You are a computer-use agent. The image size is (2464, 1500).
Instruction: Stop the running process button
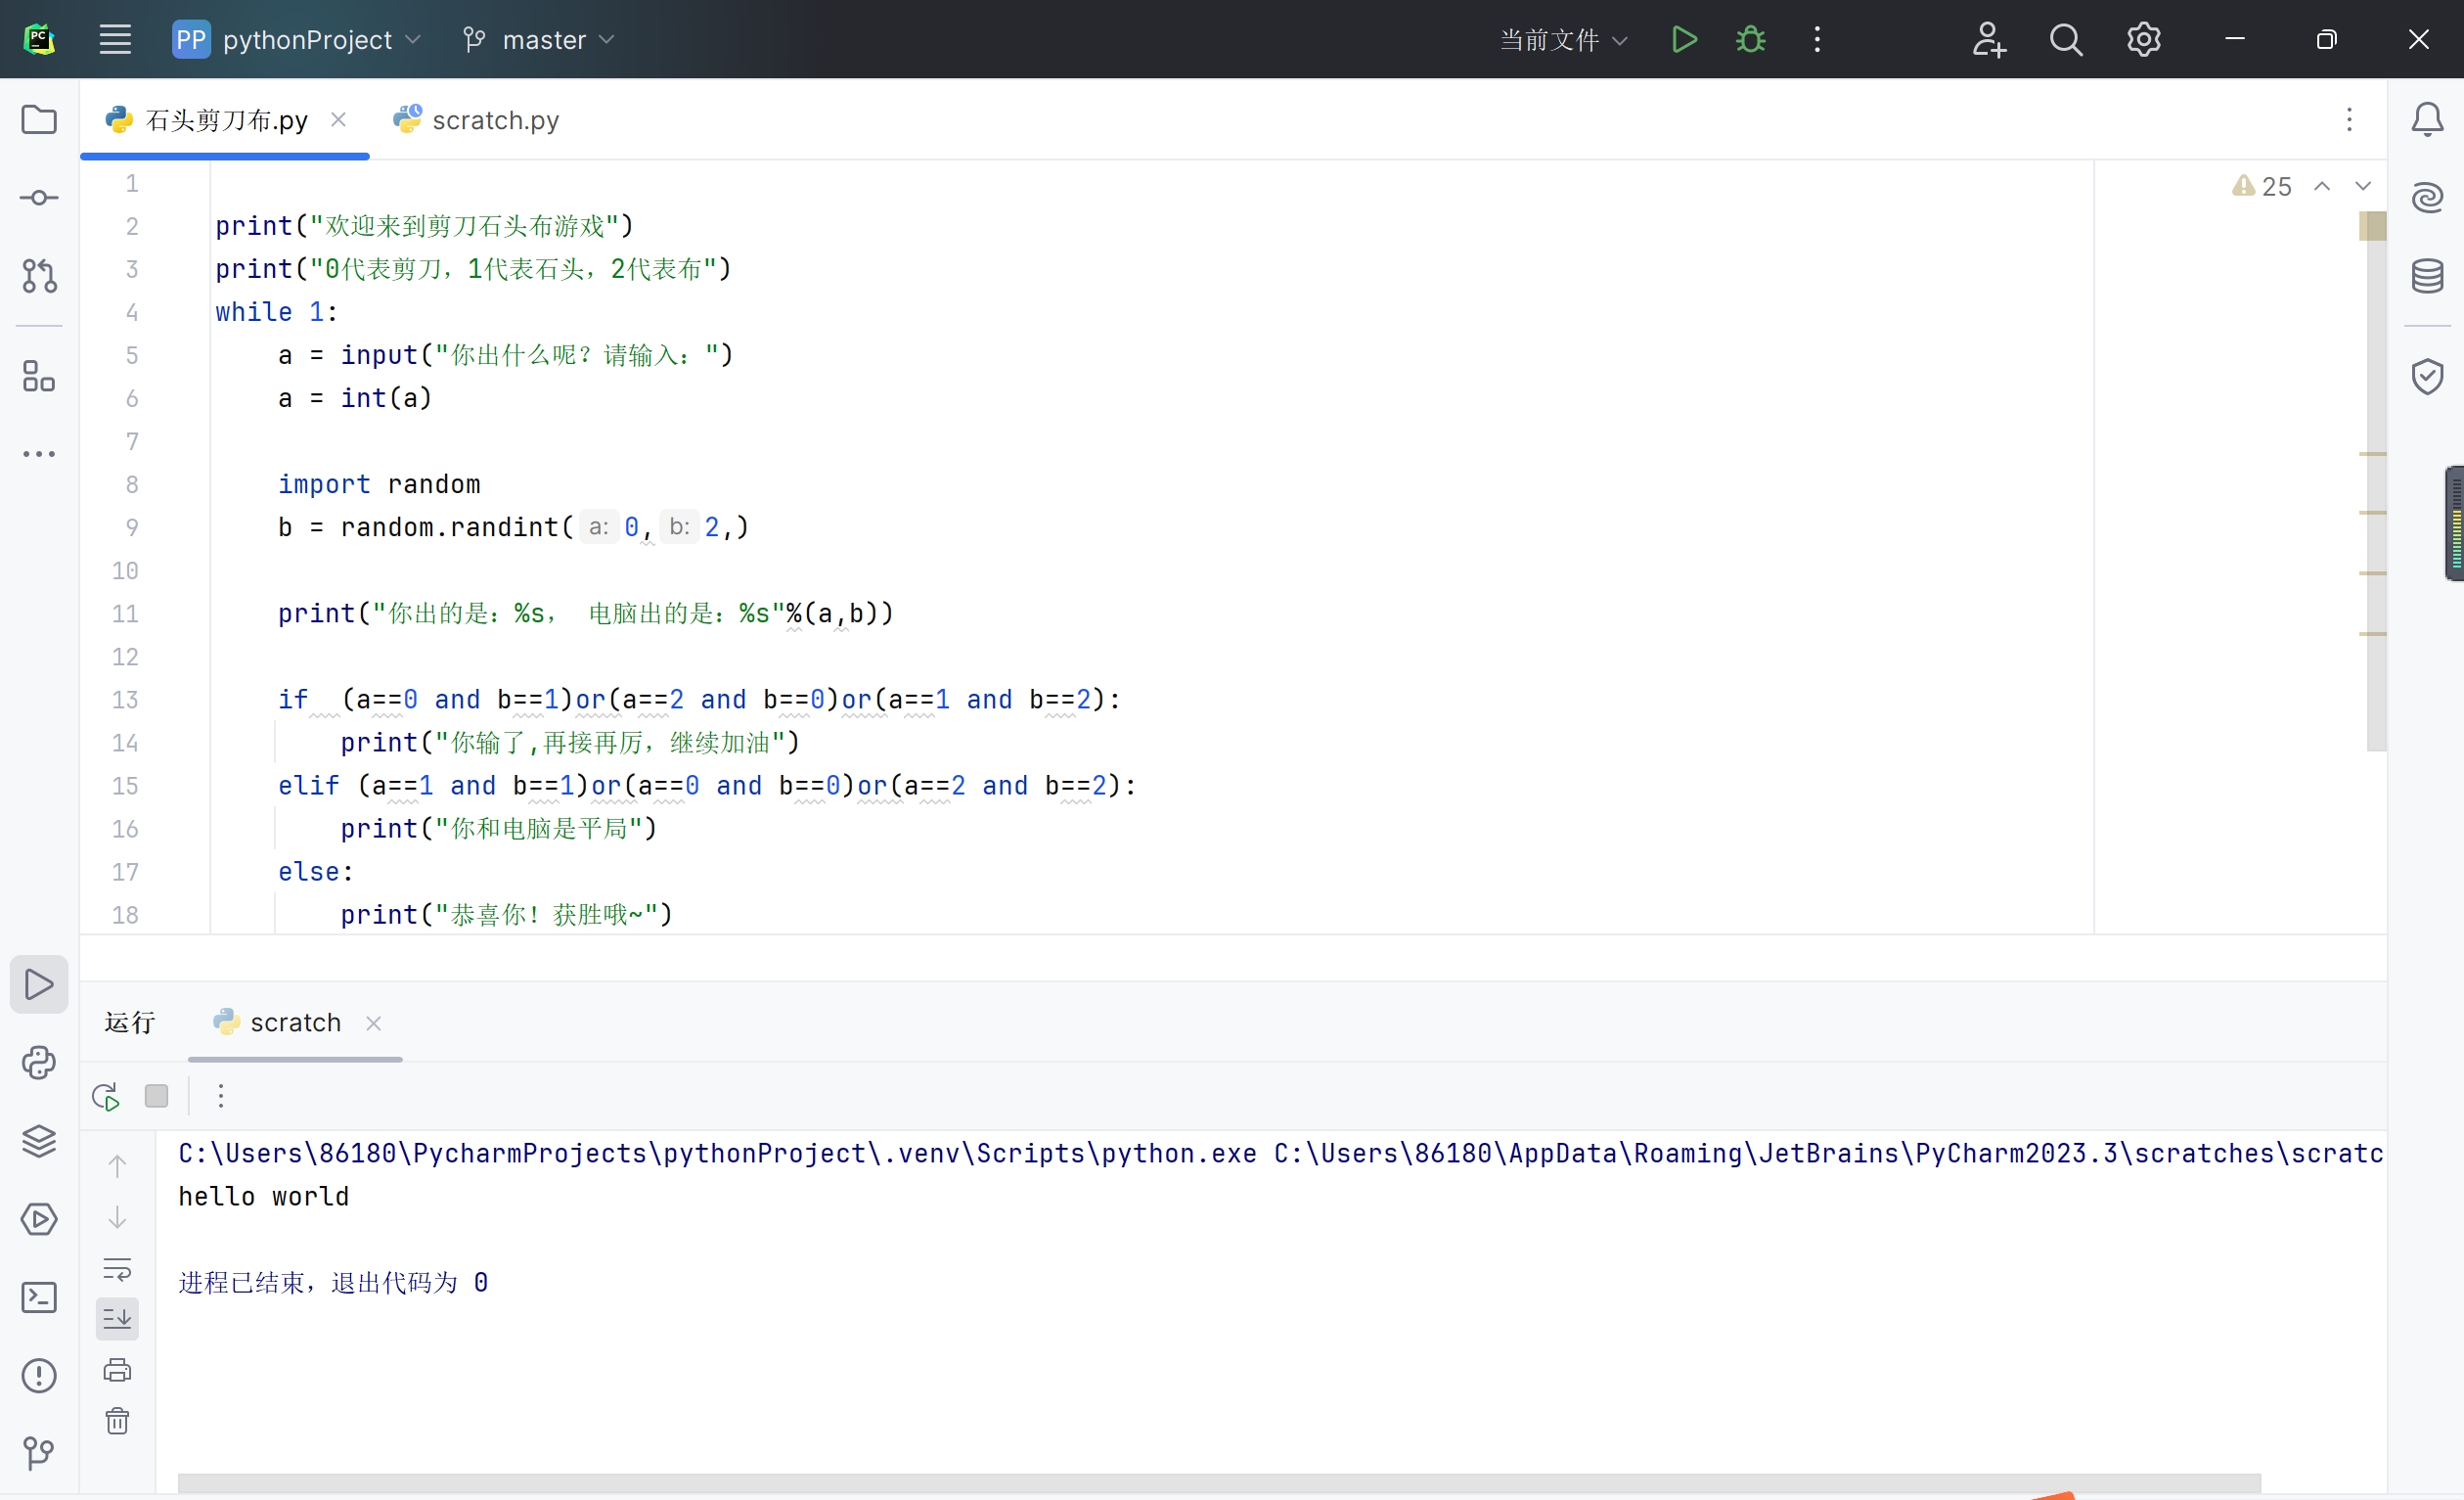(x=156, y=1096)
